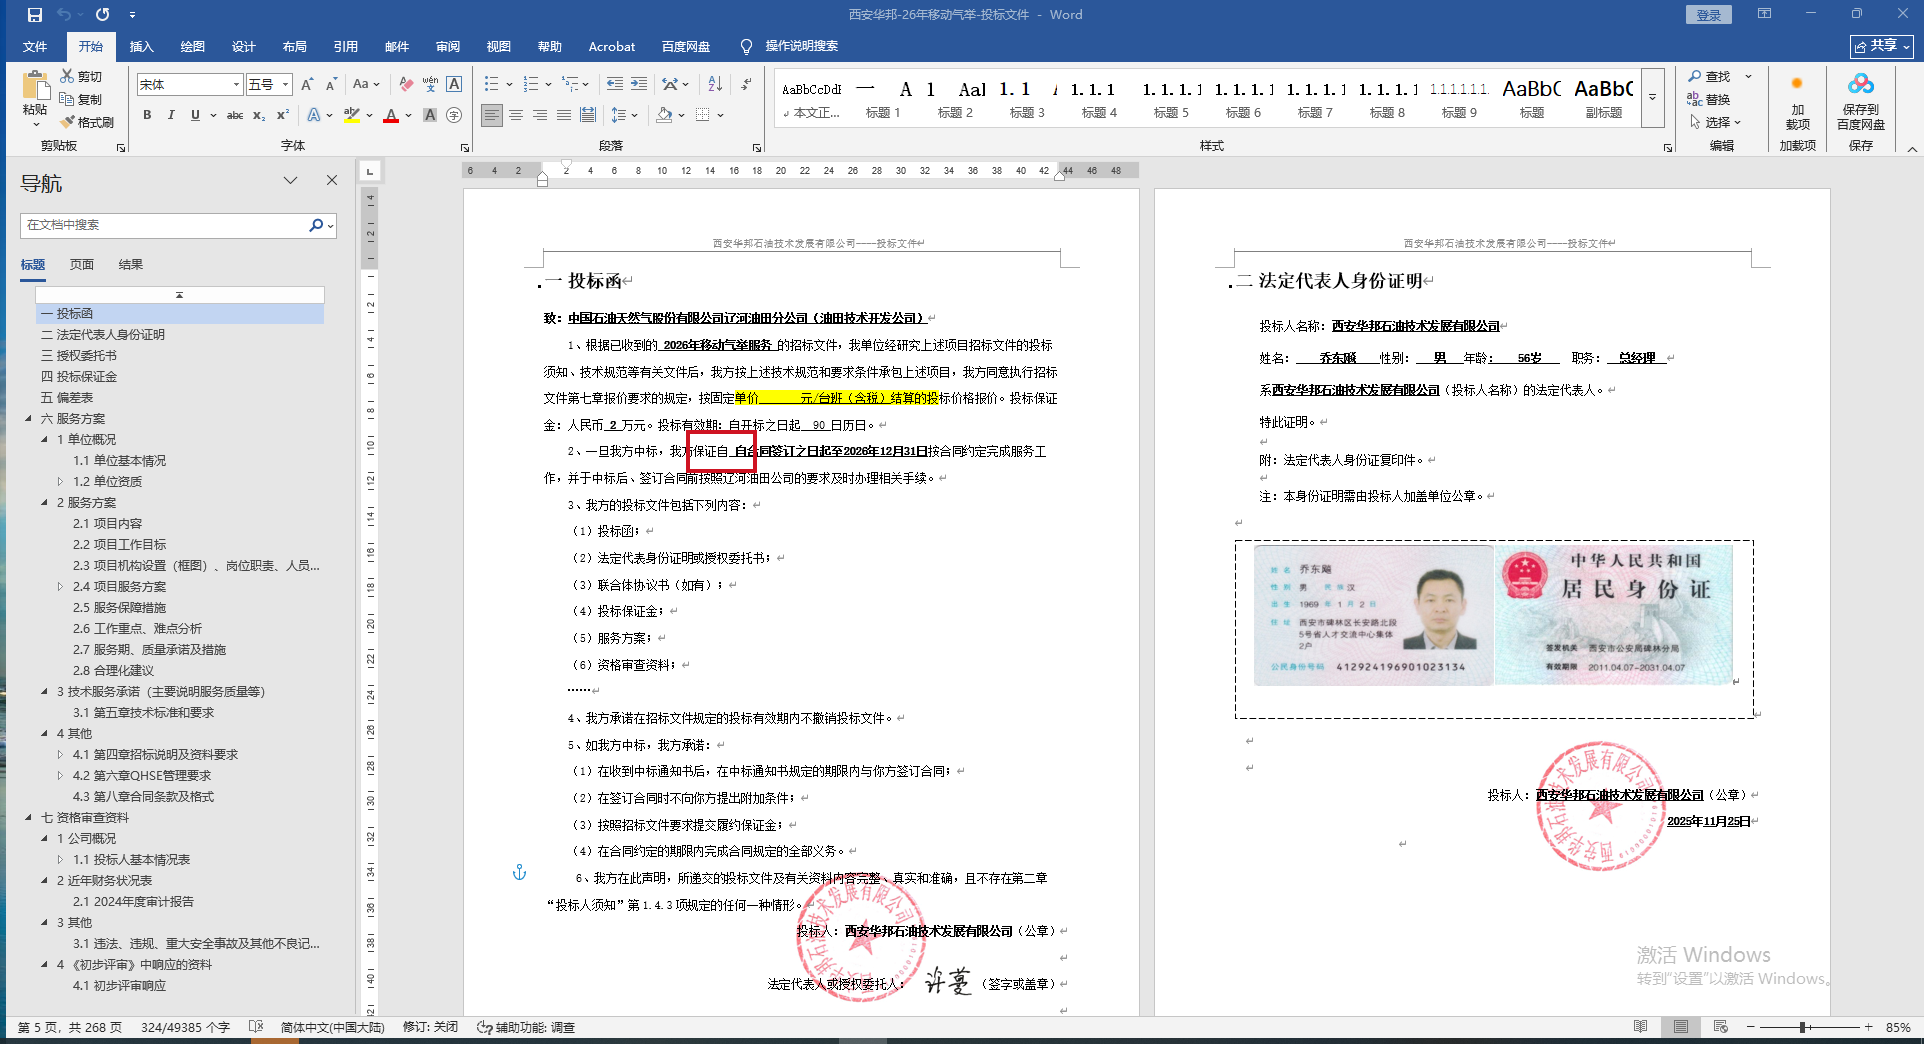Image resolution: width=1924 pixels, height=1044 pixels.
Task: Click the zoom slider handle in status bar
Action: [x=1802, y=1027]
